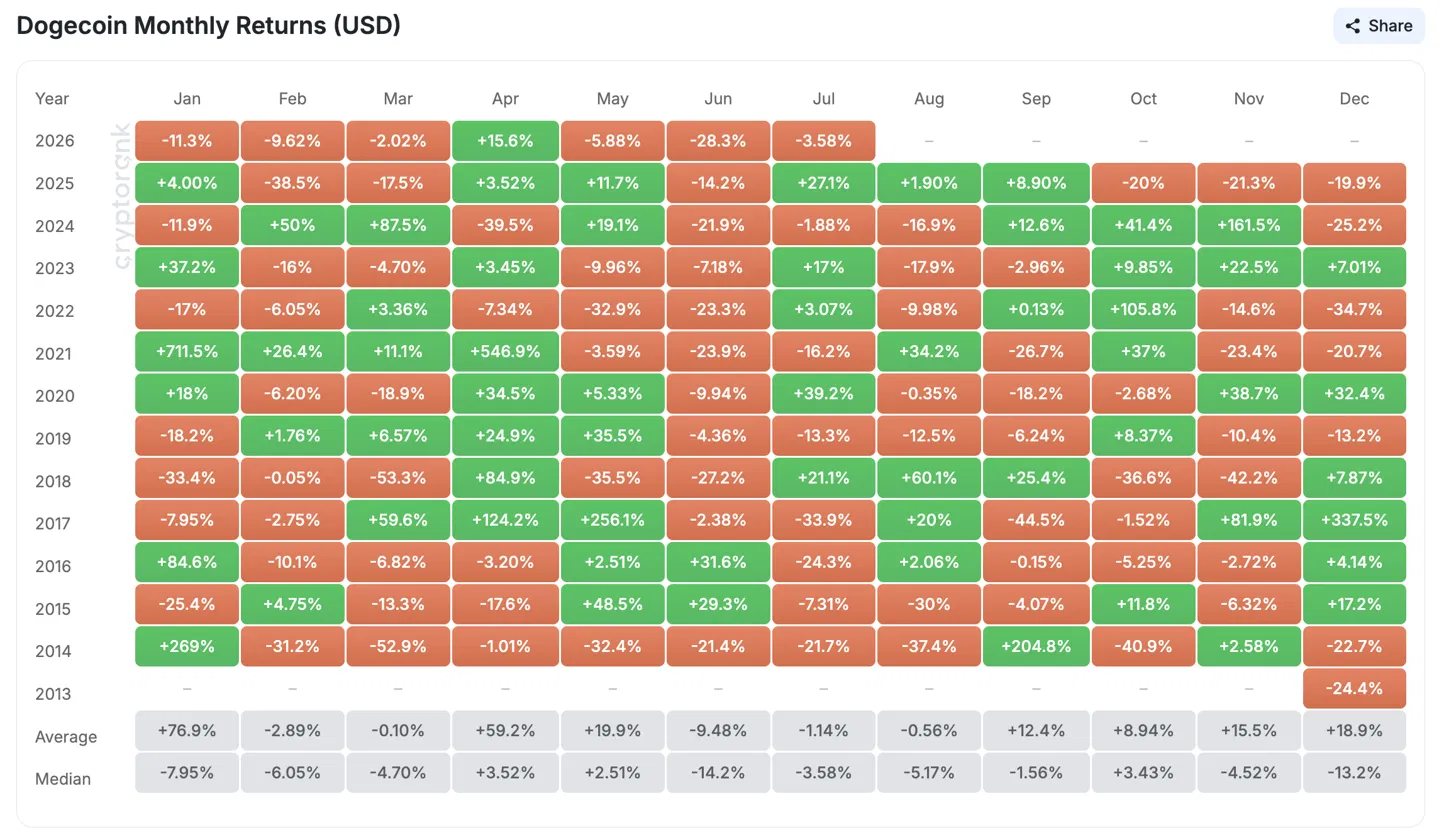Select the May 2017 +256.1% cell
This screenshot has width=1444, height=840.
point(612,520)
